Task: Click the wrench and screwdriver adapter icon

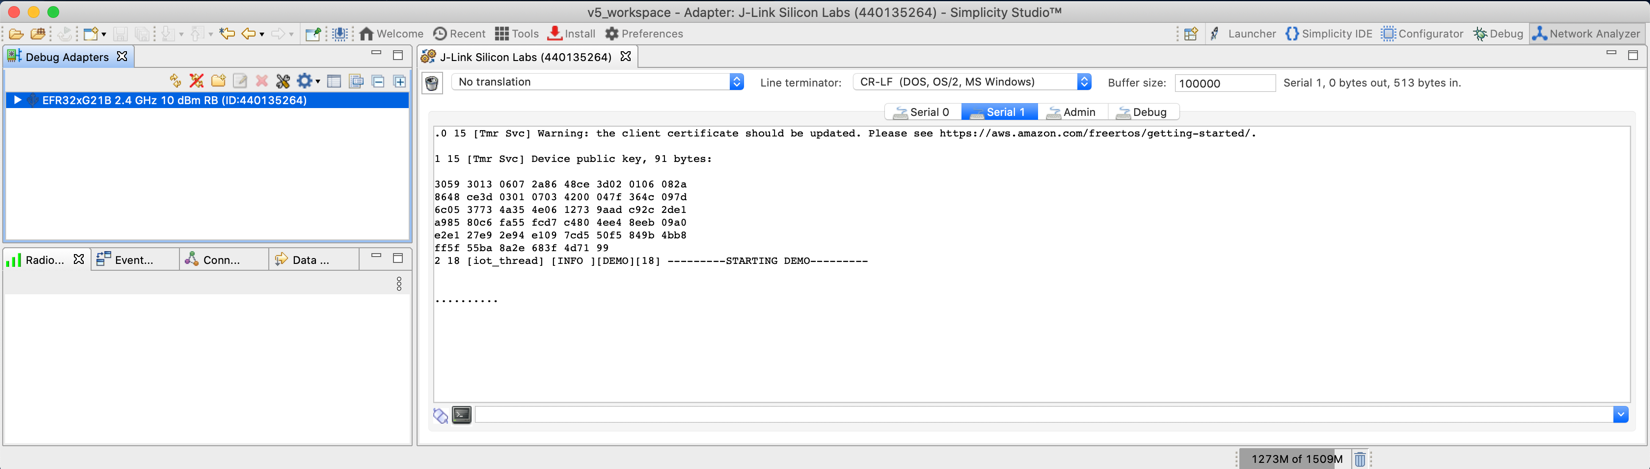Action: 283,81
